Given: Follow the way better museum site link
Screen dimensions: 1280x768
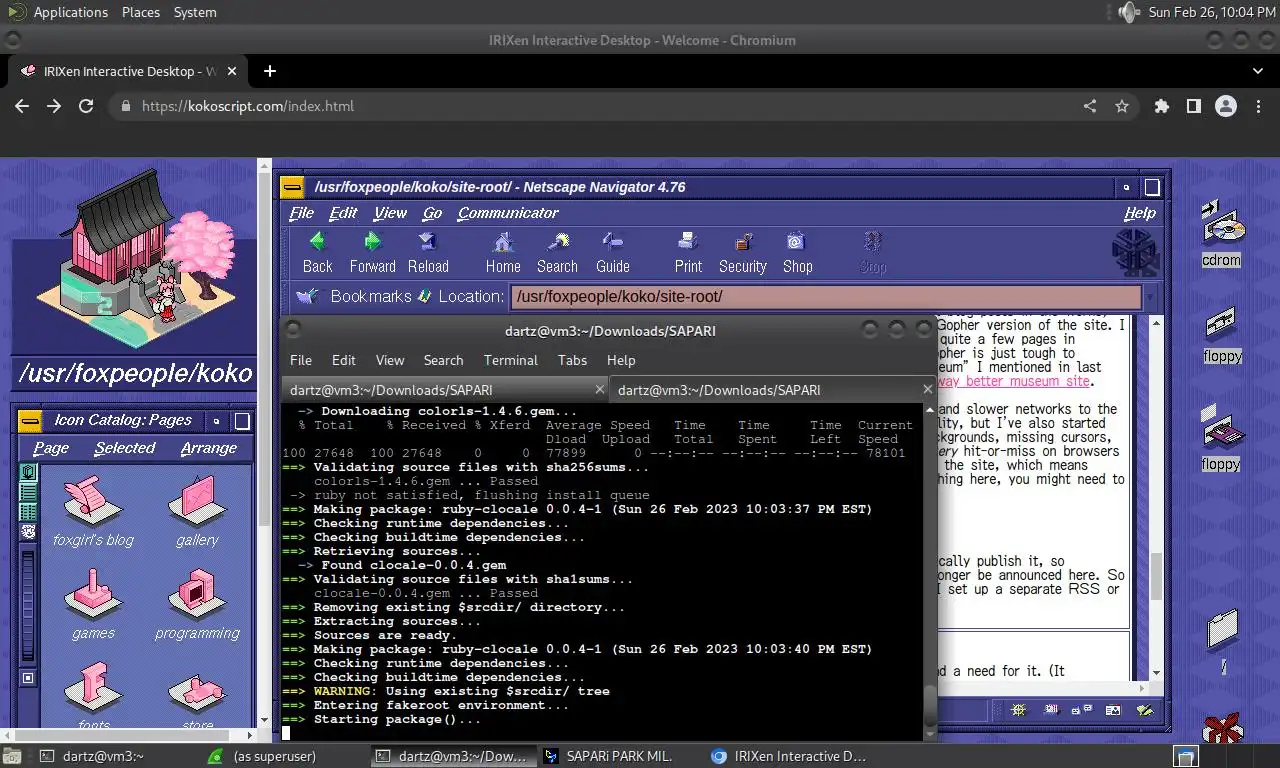Looking at the screenshot, I should pos(1013,381).
